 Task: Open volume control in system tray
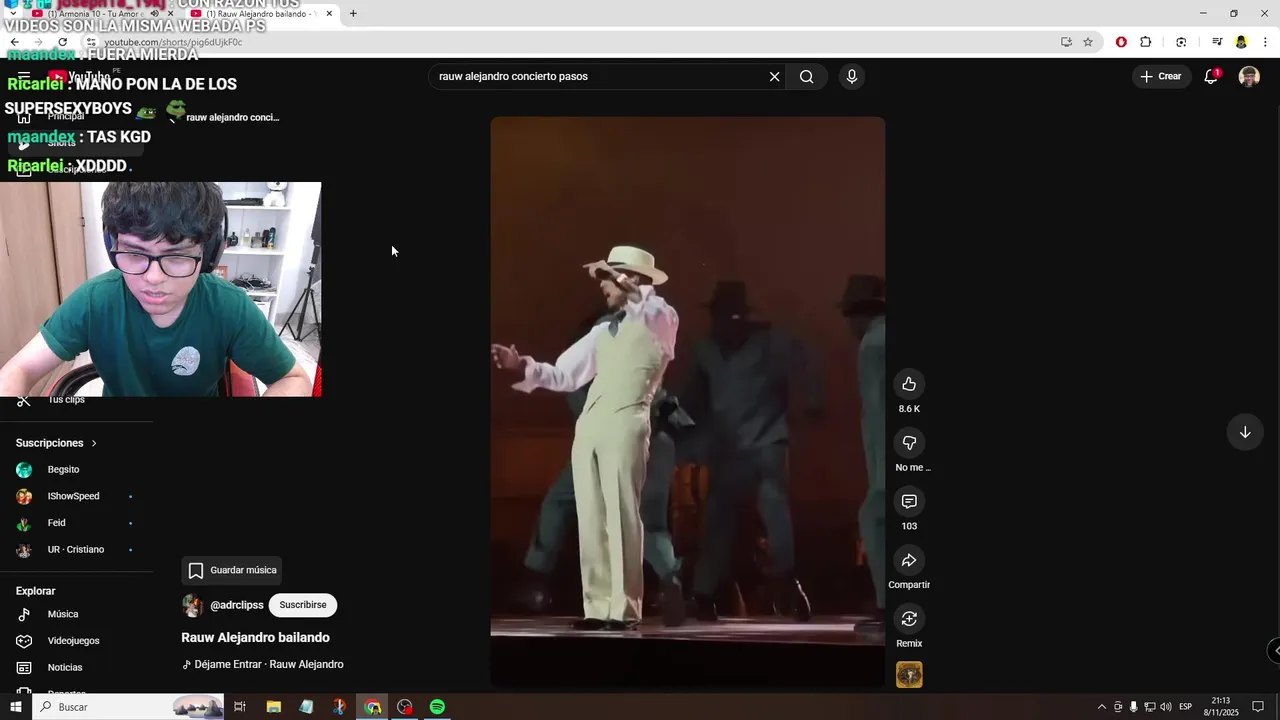click(x=1166, y=707)
